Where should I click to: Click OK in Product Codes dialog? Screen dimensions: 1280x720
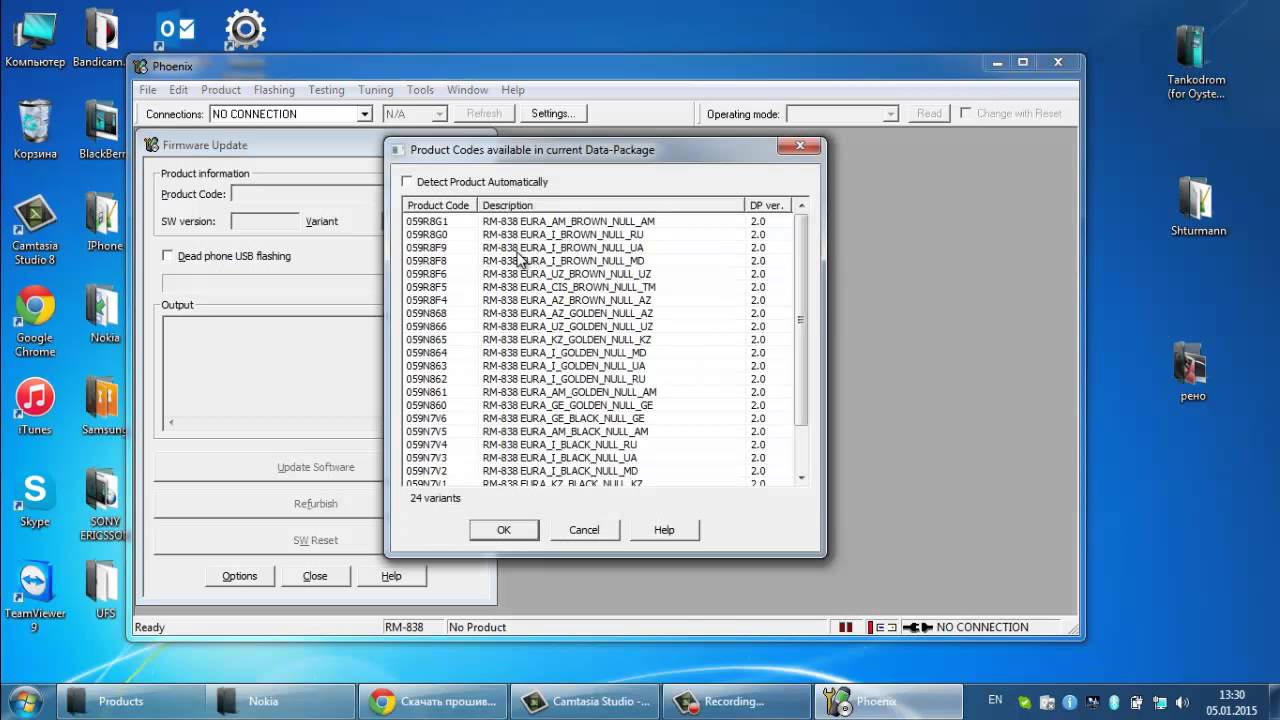click(504, 530)
